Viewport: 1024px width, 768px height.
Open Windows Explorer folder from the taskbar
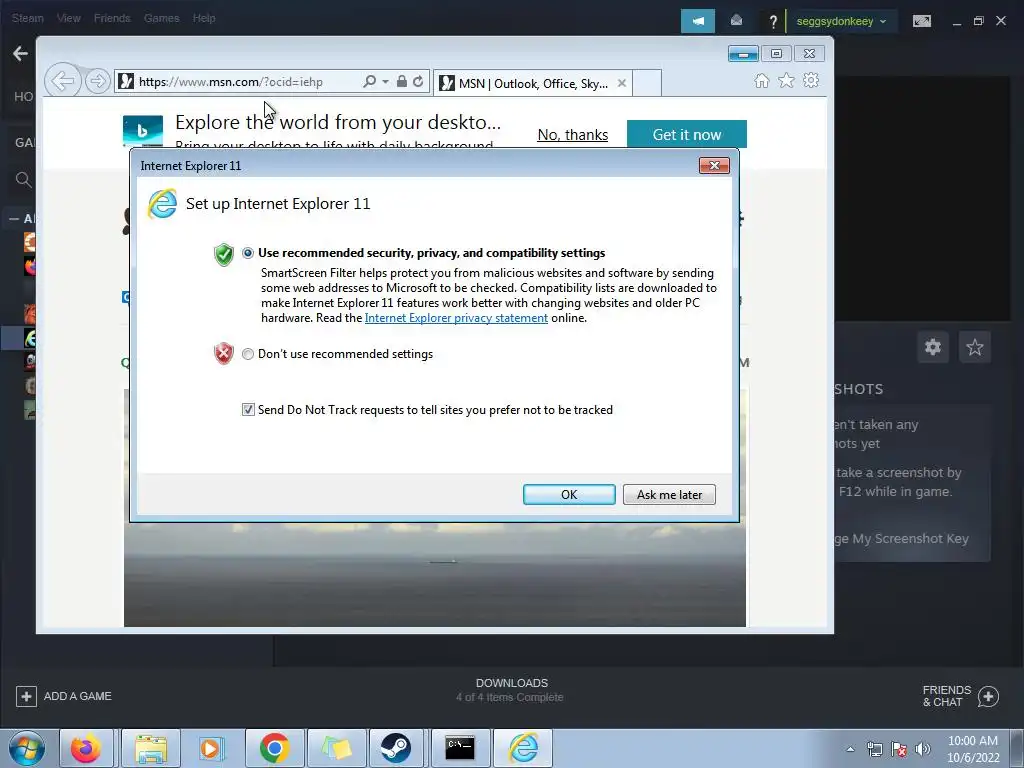point(150,748)
